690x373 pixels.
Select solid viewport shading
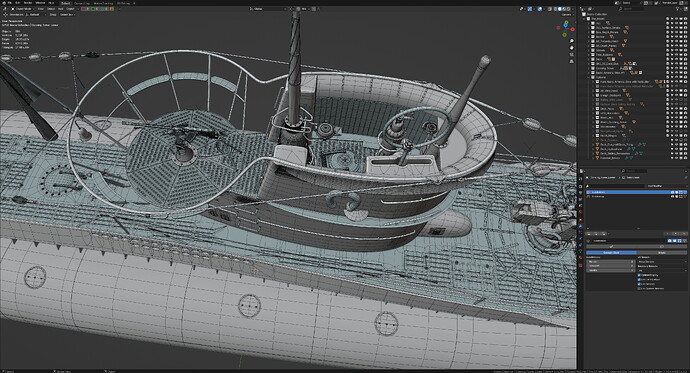(x=560, y=8)
